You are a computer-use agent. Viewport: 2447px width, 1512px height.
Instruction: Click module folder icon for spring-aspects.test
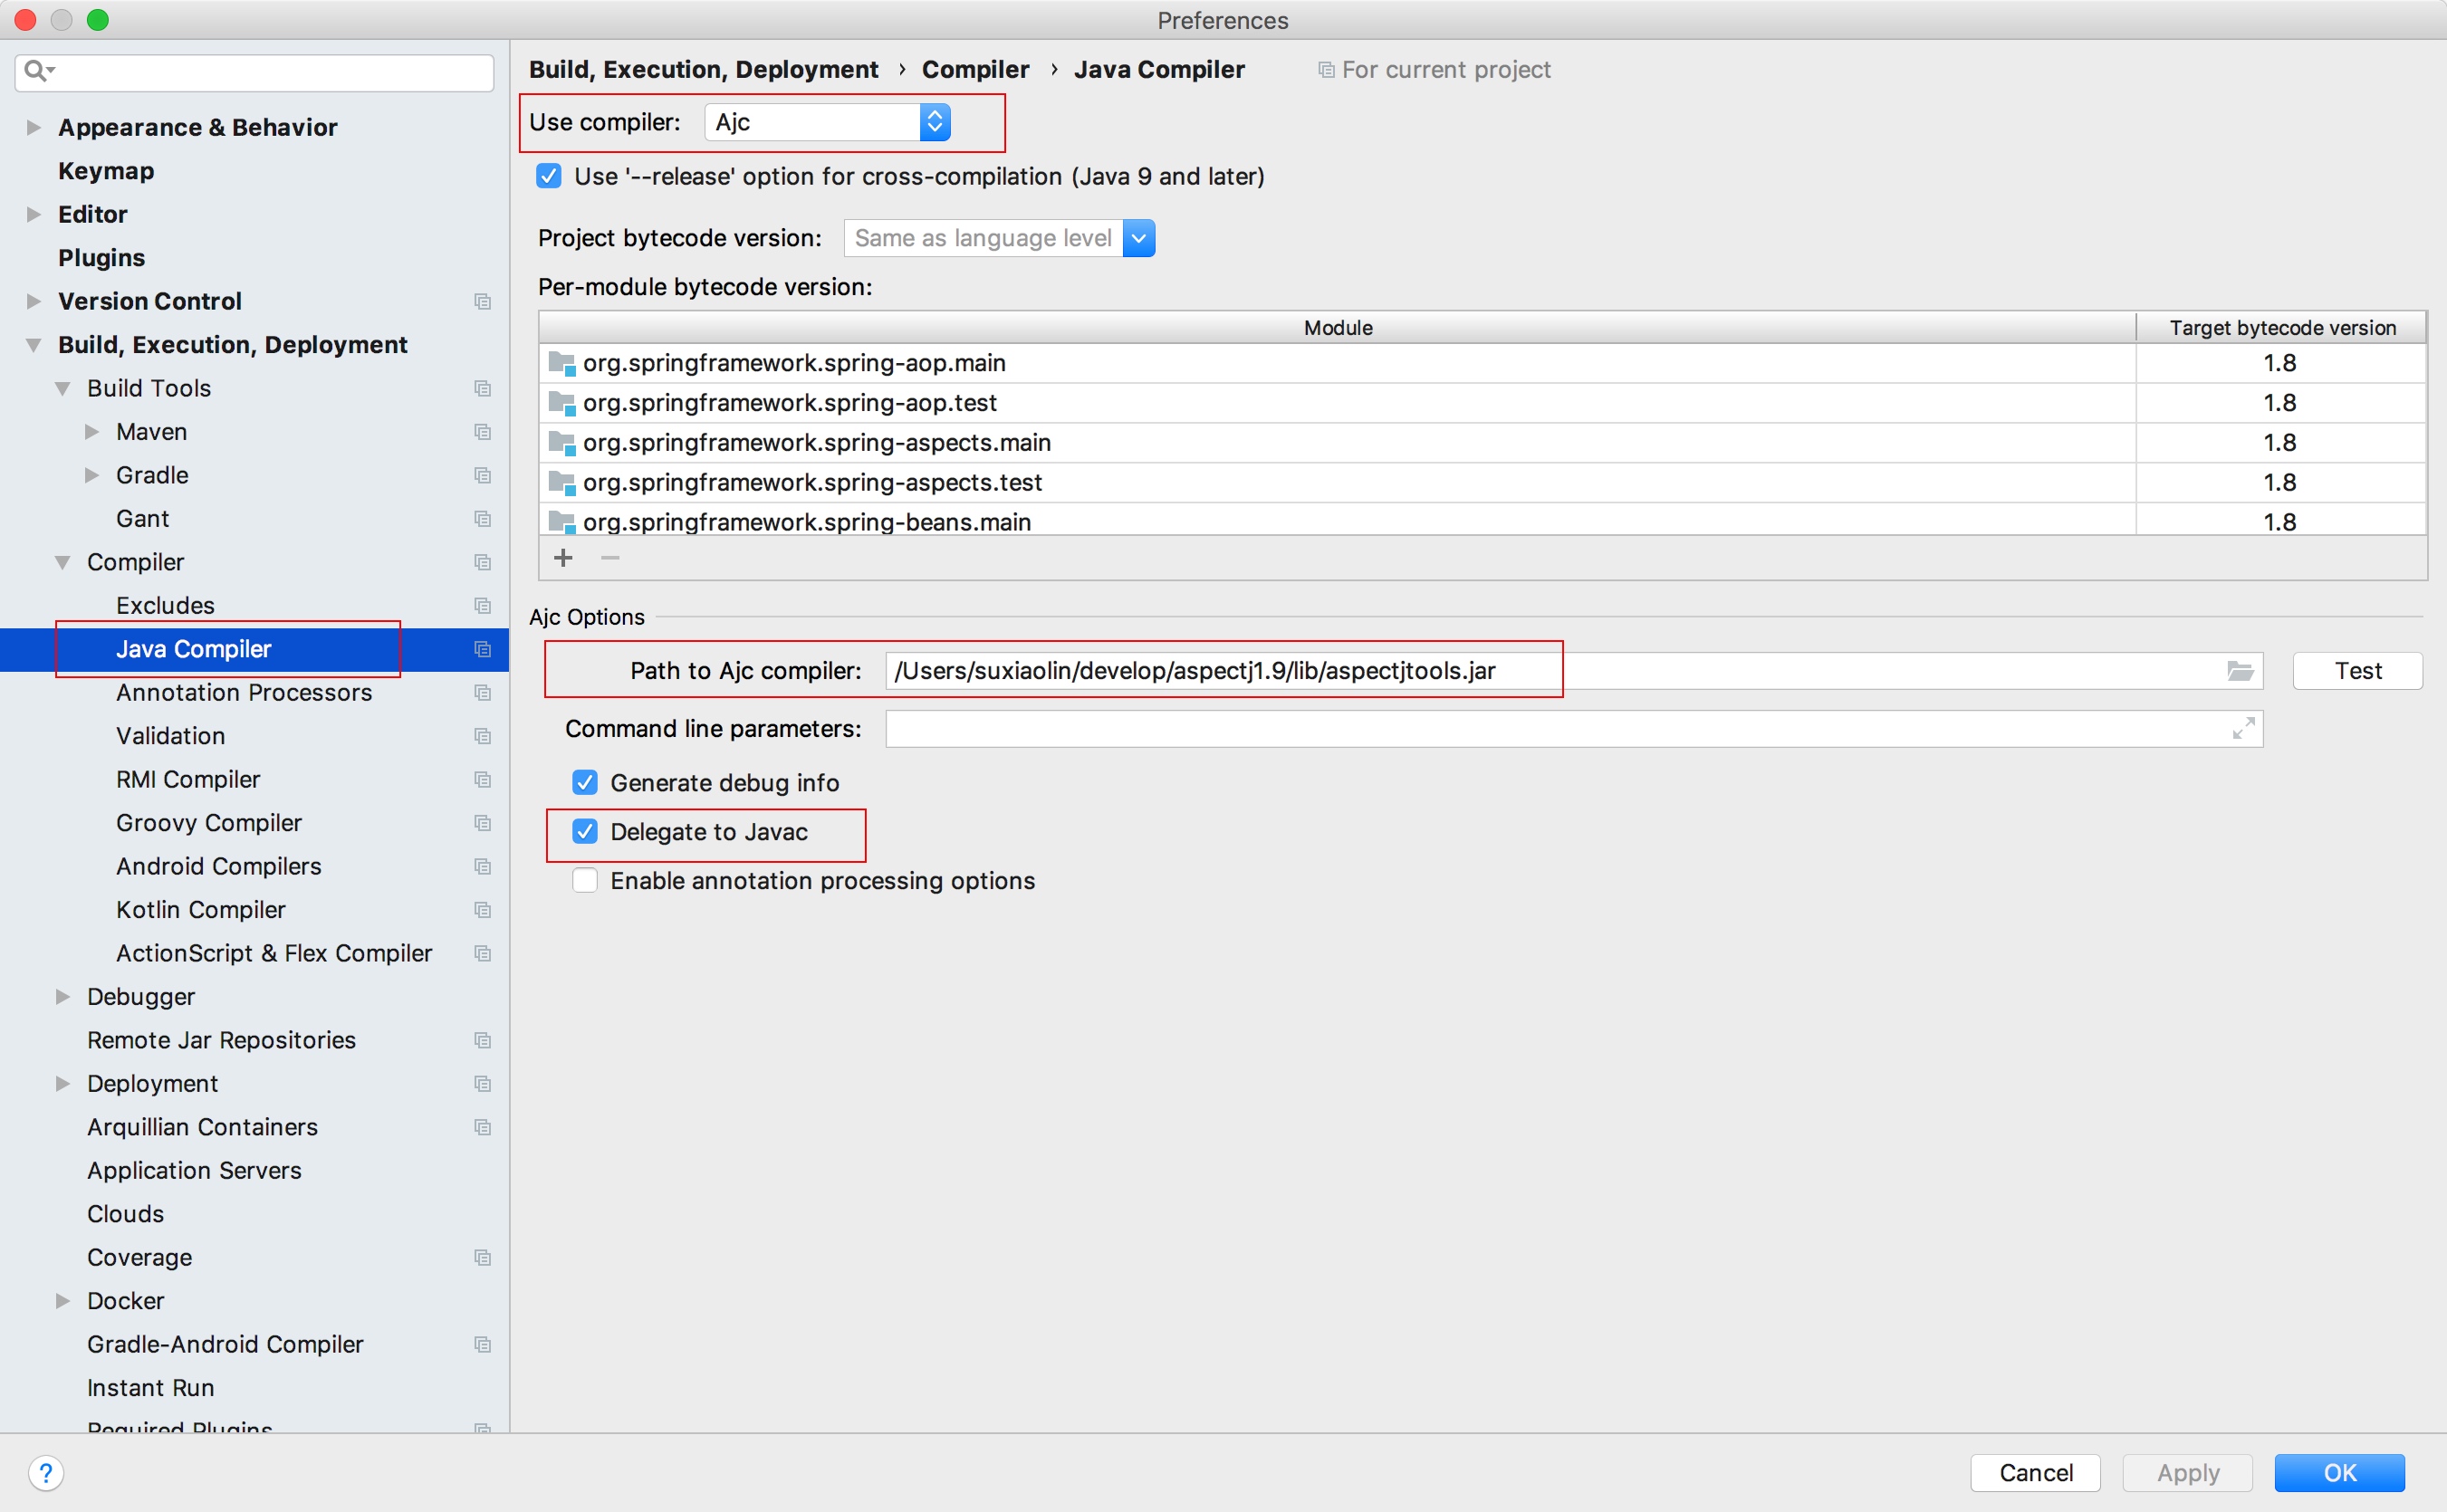click(562, 483)
